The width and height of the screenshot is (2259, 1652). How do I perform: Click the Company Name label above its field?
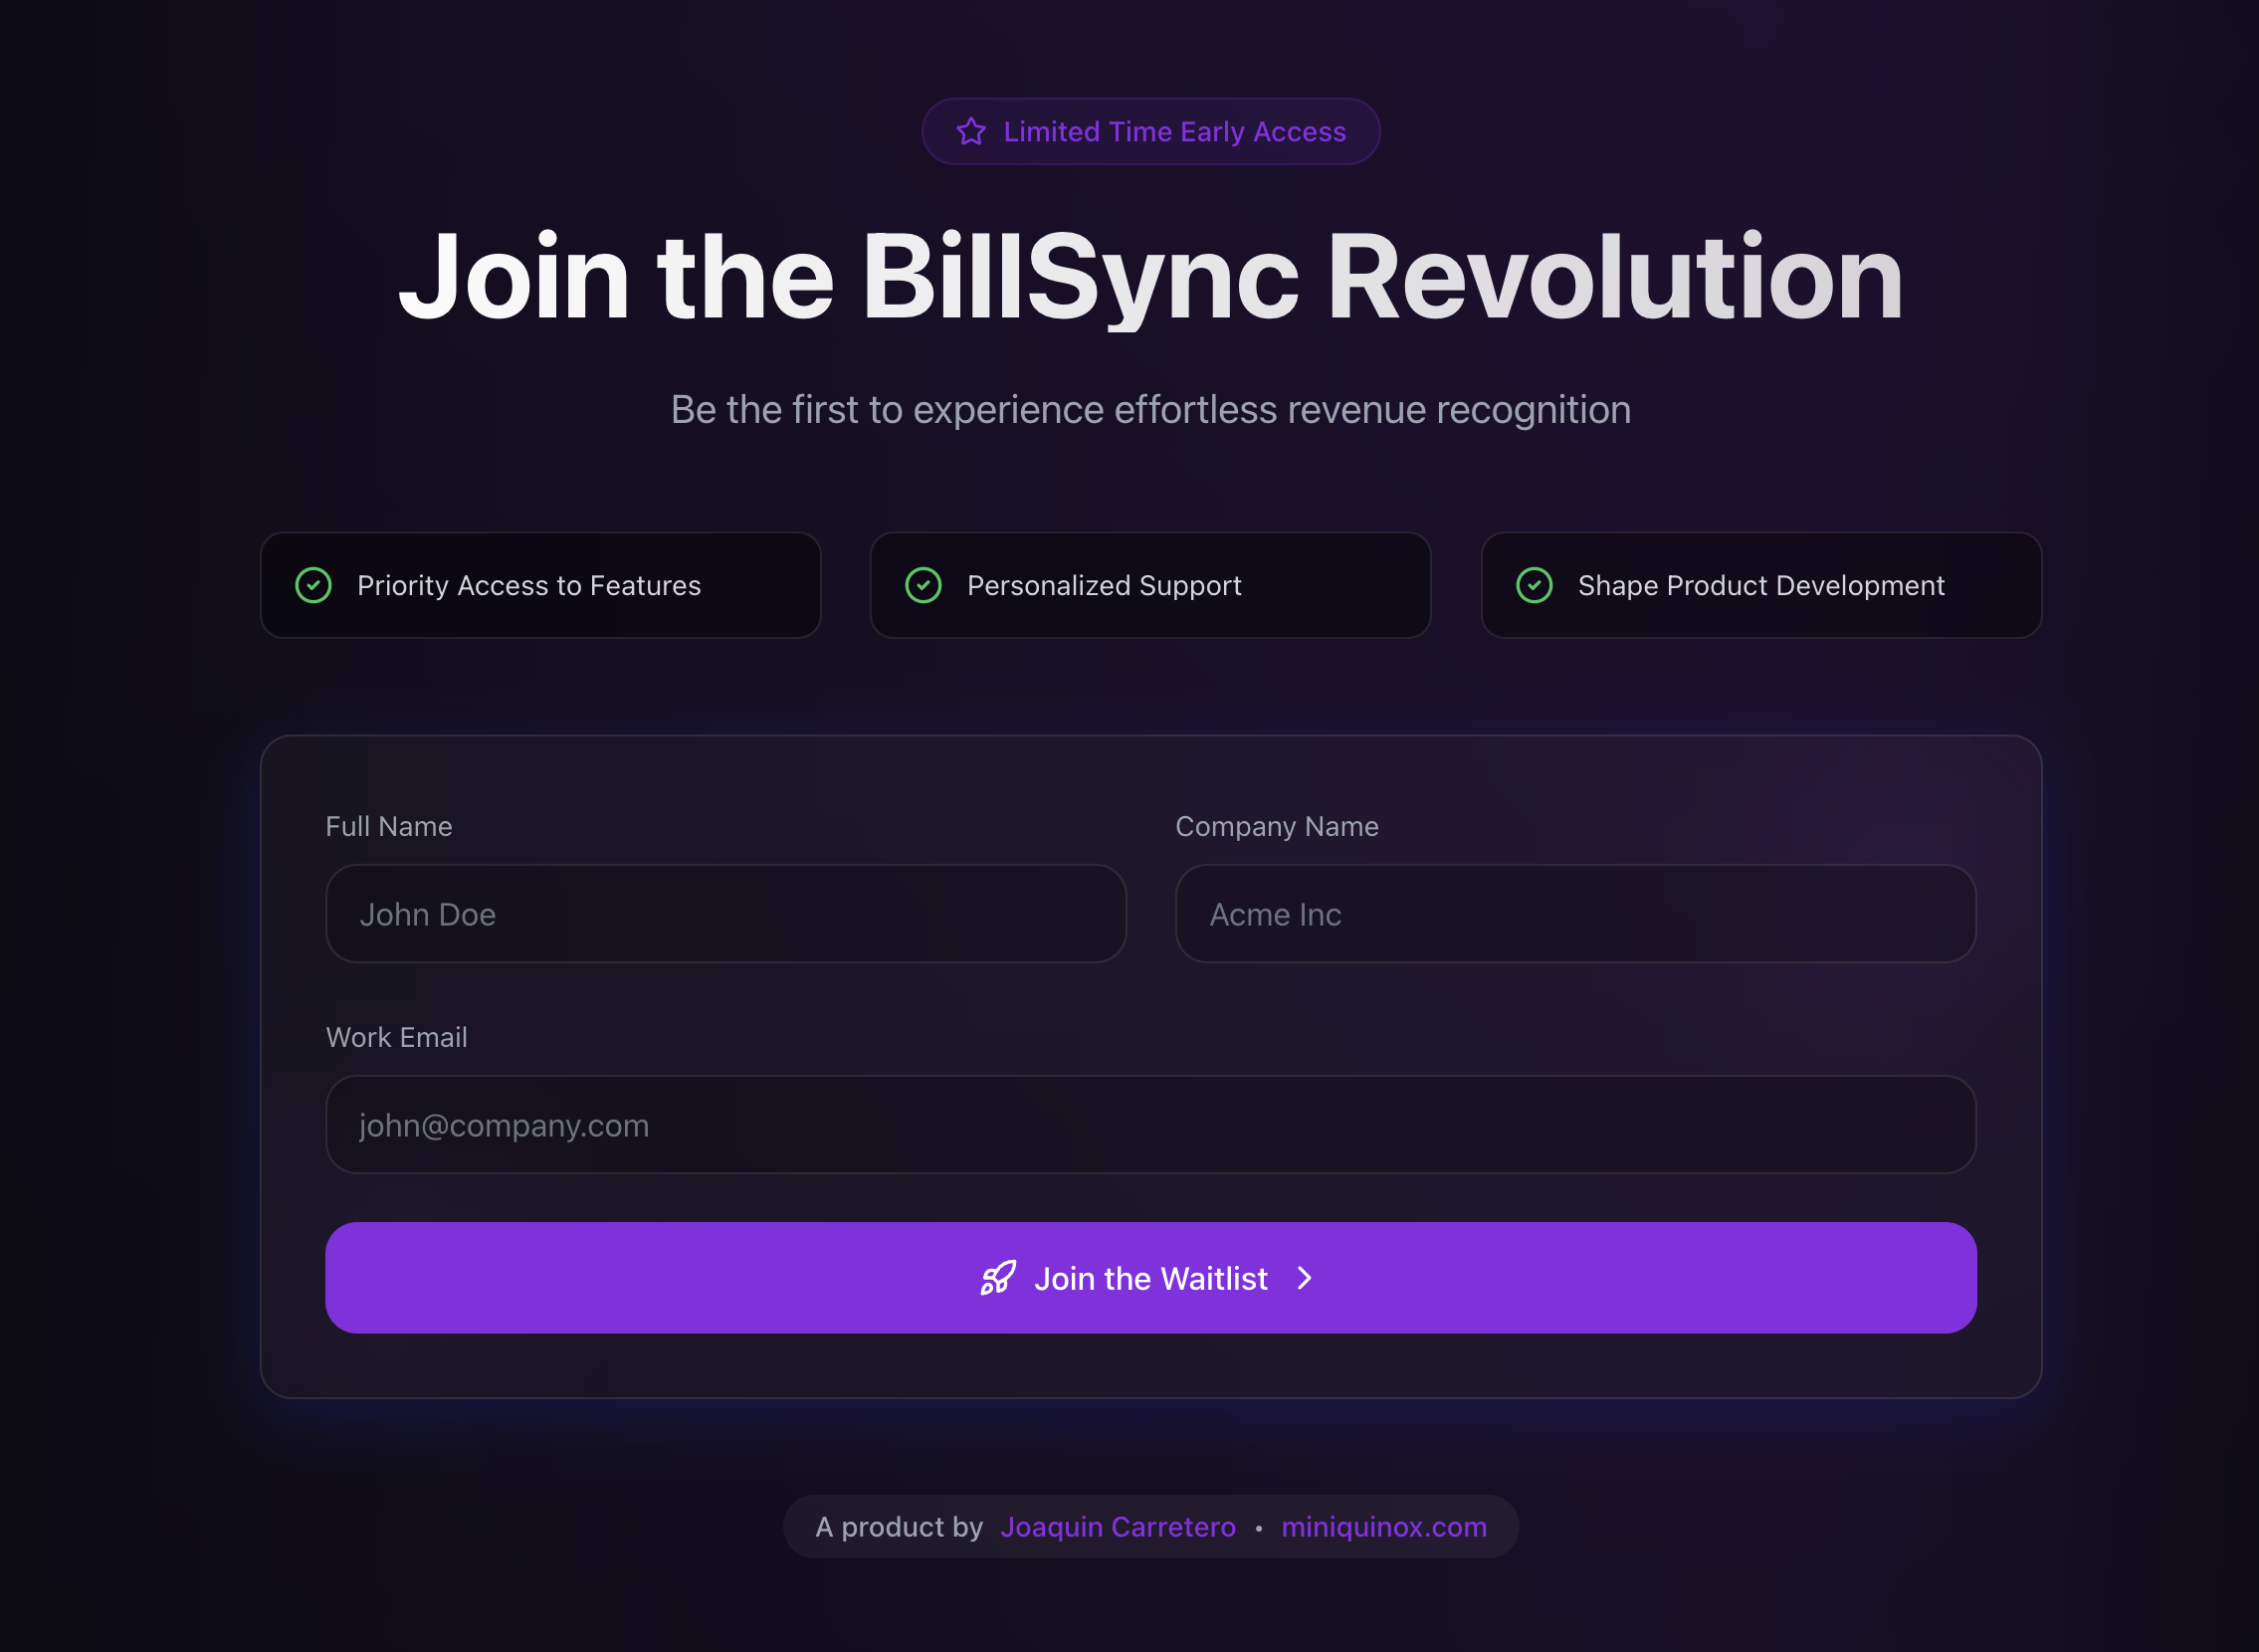pyautogui.click(x=1277, y=826)
